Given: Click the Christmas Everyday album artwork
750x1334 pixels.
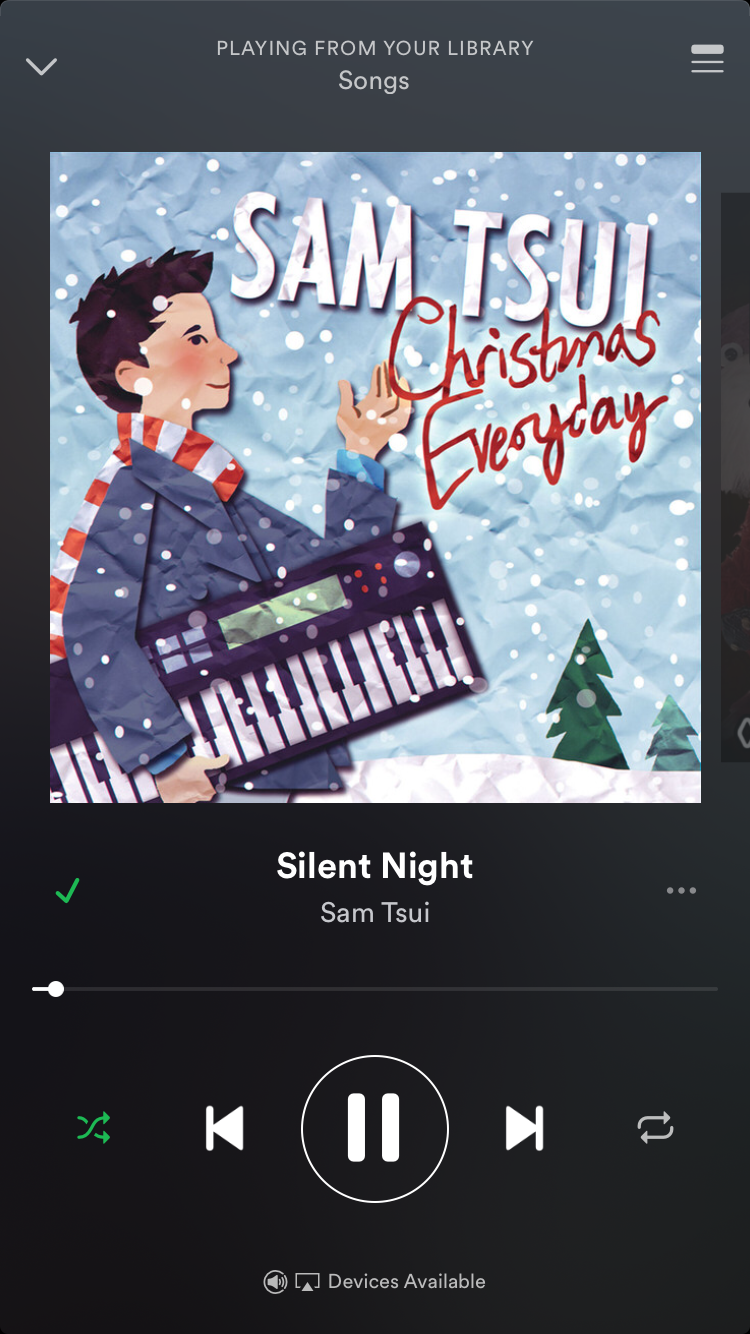Looking at the screenshot, I should (375, 477).
